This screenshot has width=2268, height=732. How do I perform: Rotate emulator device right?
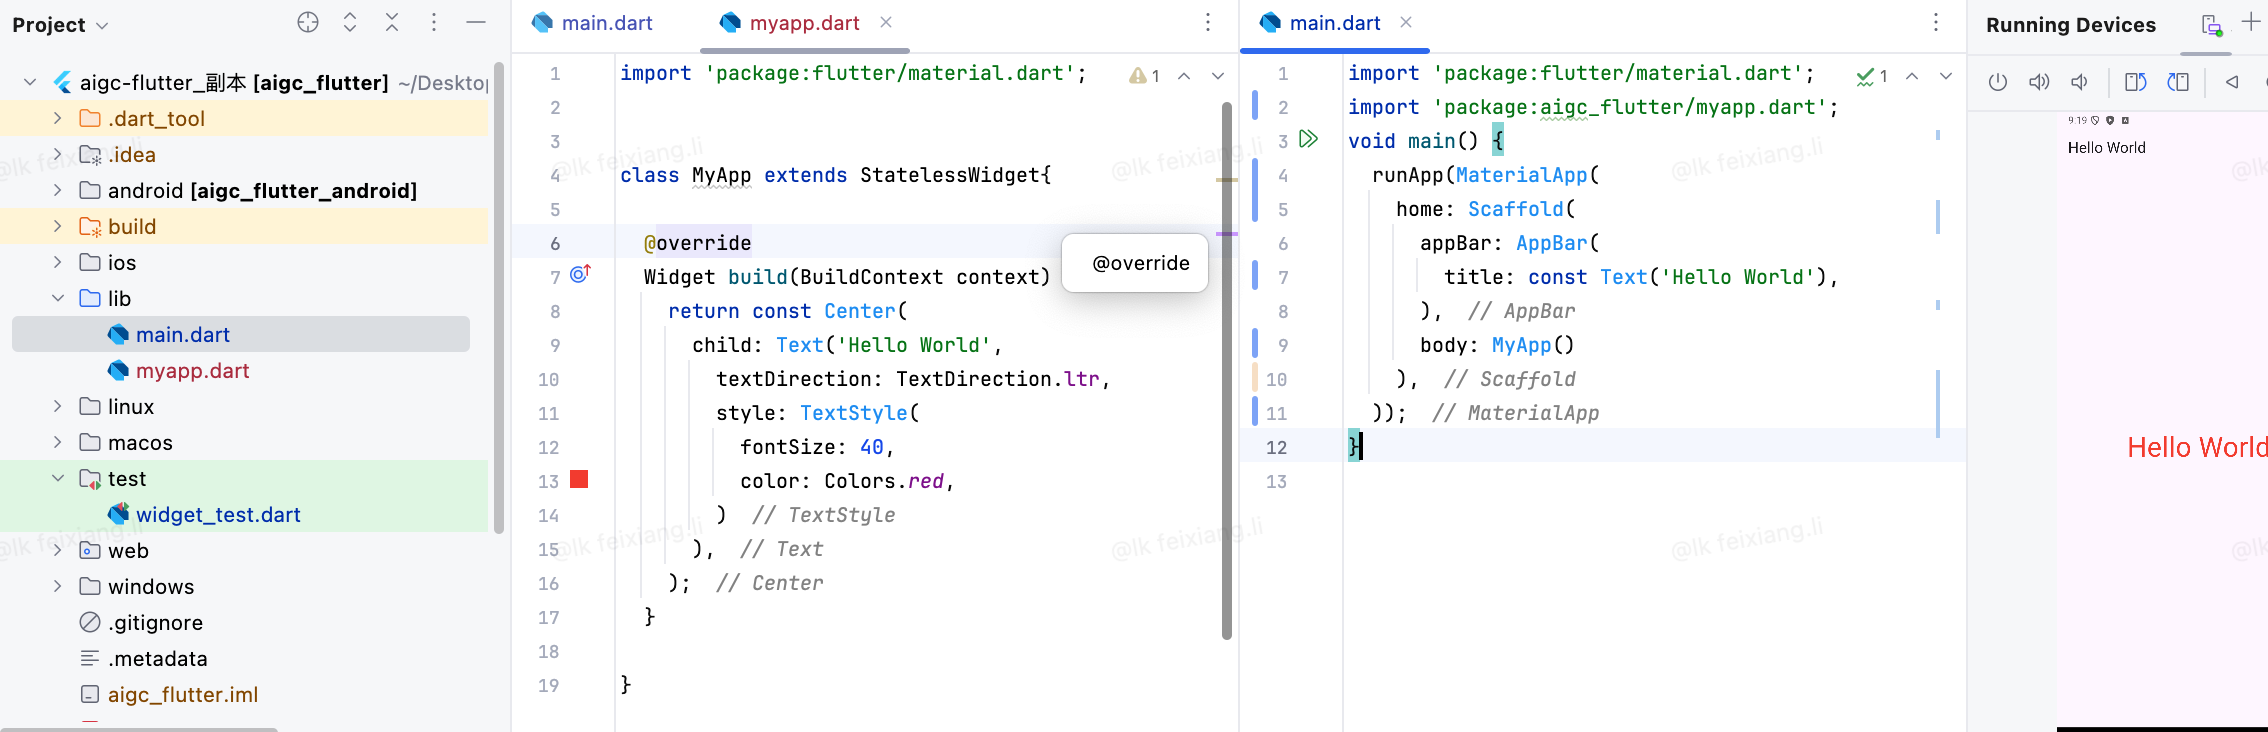(x=2178, y=82)
